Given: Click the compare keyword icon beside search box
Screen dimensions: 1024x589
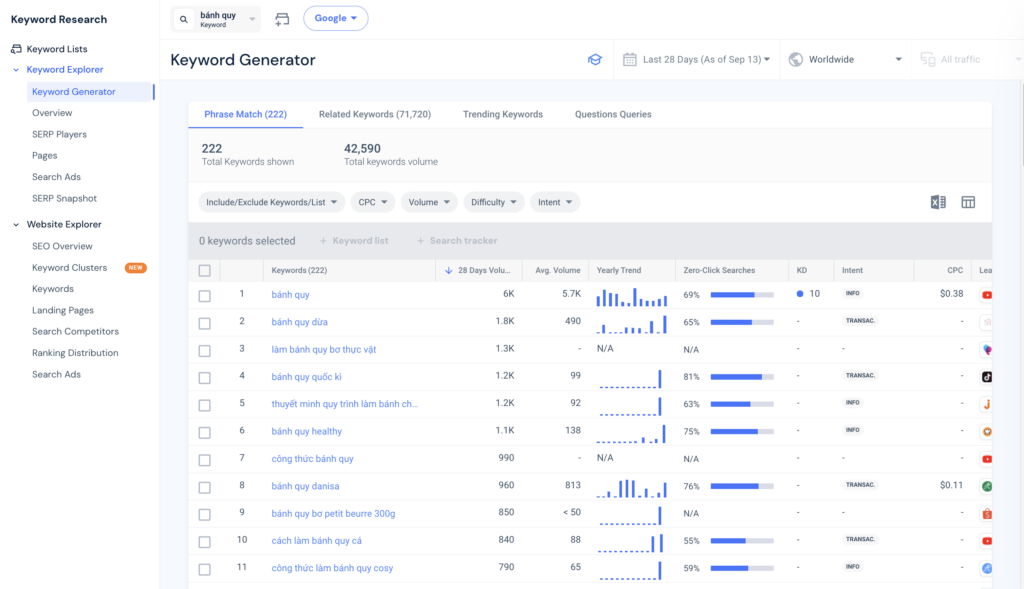Looking at the screenshot, I should pyautogui.click(x=282, y=19).
